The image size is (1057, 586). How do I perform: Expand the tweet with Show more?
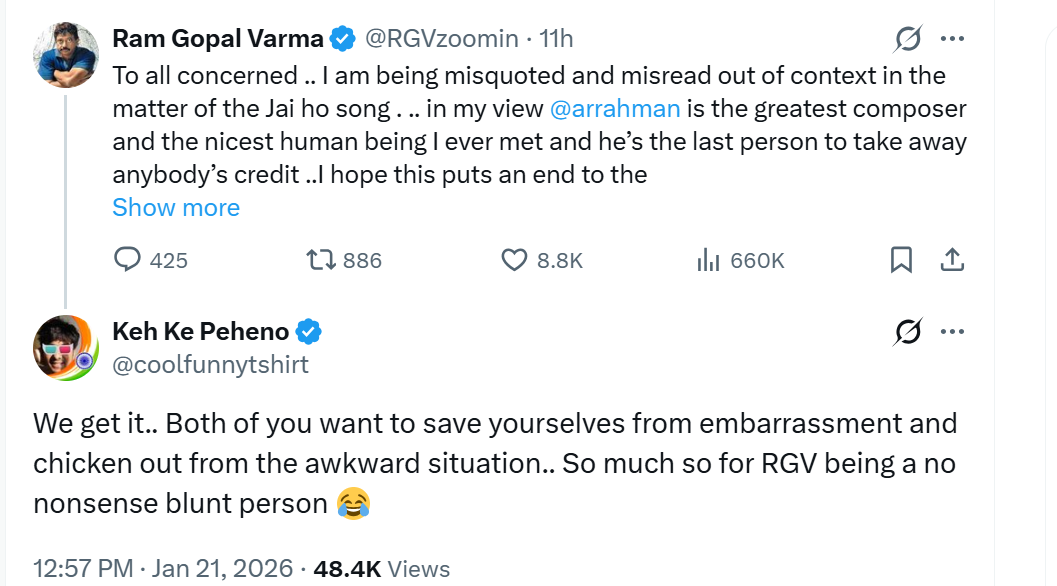click(176, 207)
